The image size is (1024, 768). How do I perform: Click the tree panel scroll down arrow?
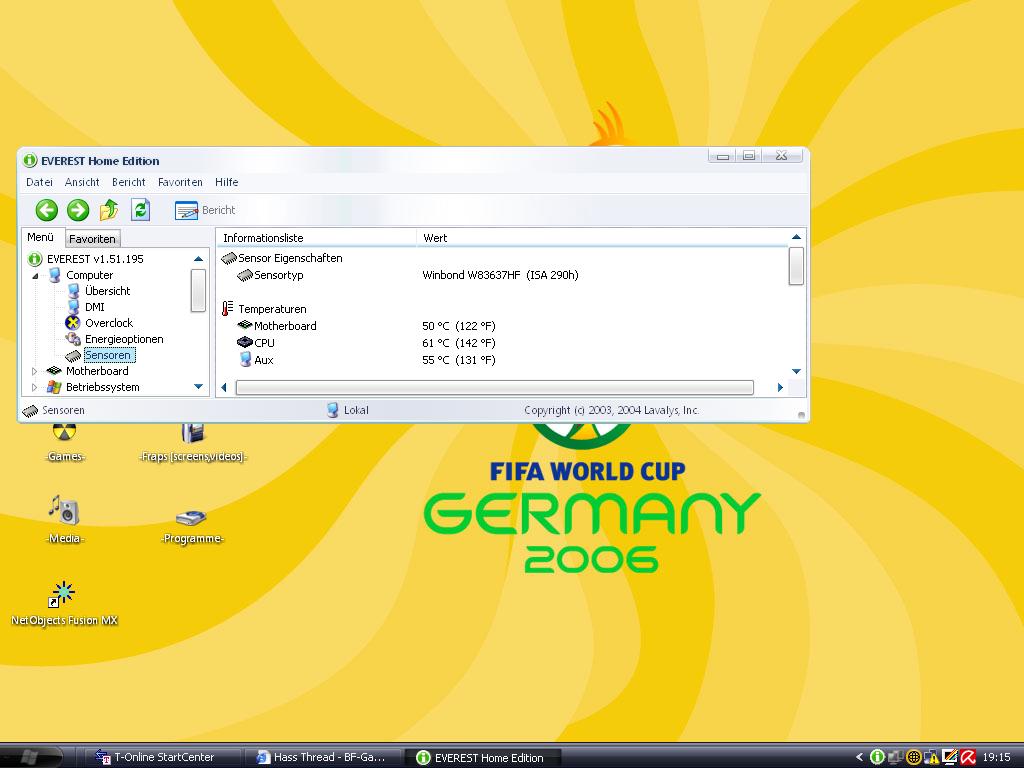[199, 387]
